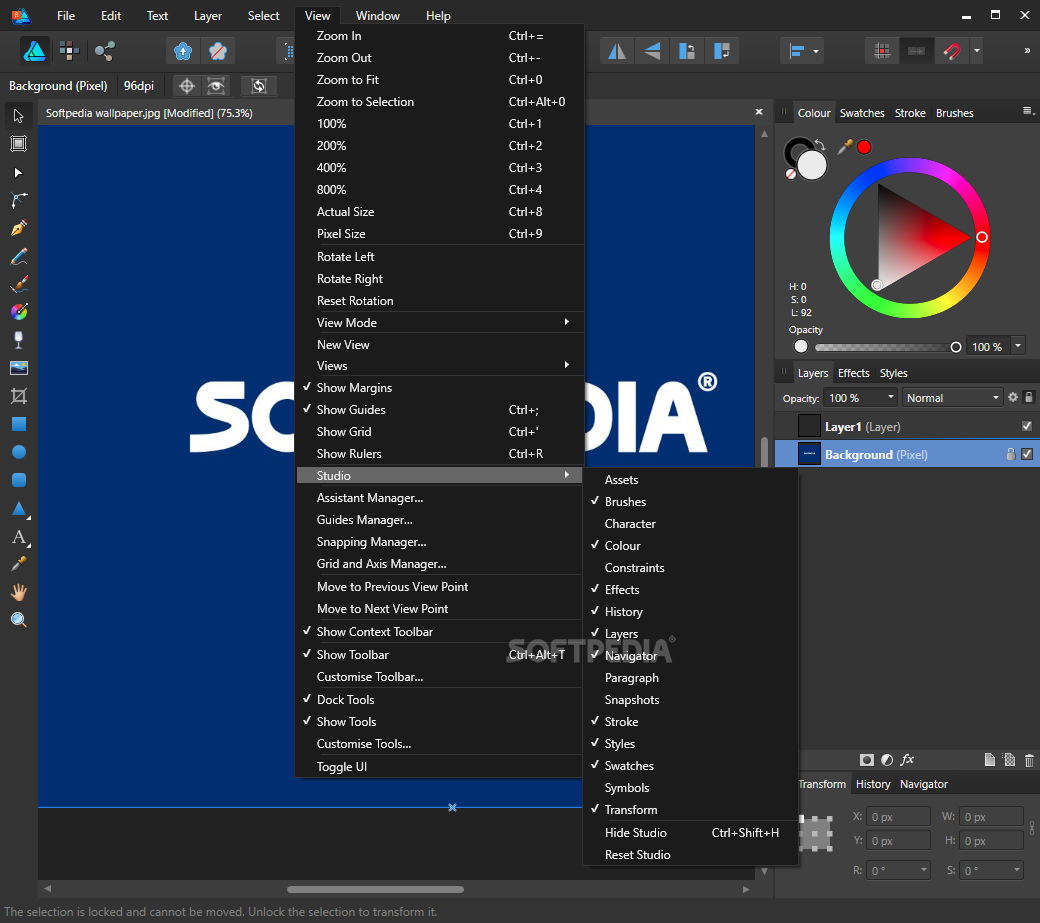Switch to the Swatches tab
The image size is (1040, 923).
point(862,113)
